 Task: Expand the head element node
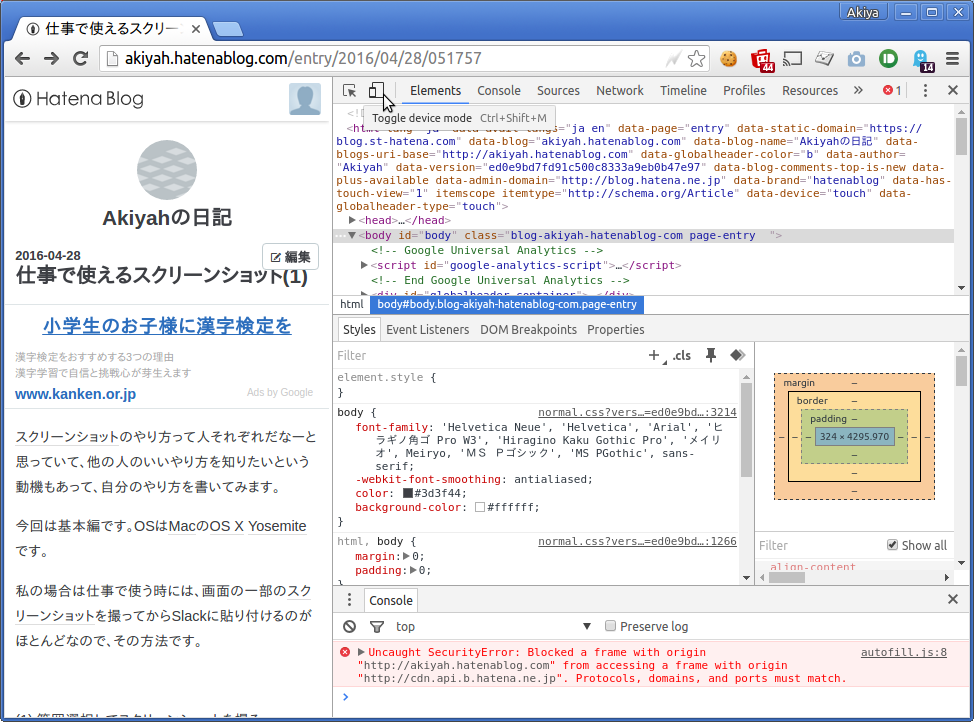pyautogui.click(x=352, y=220)
